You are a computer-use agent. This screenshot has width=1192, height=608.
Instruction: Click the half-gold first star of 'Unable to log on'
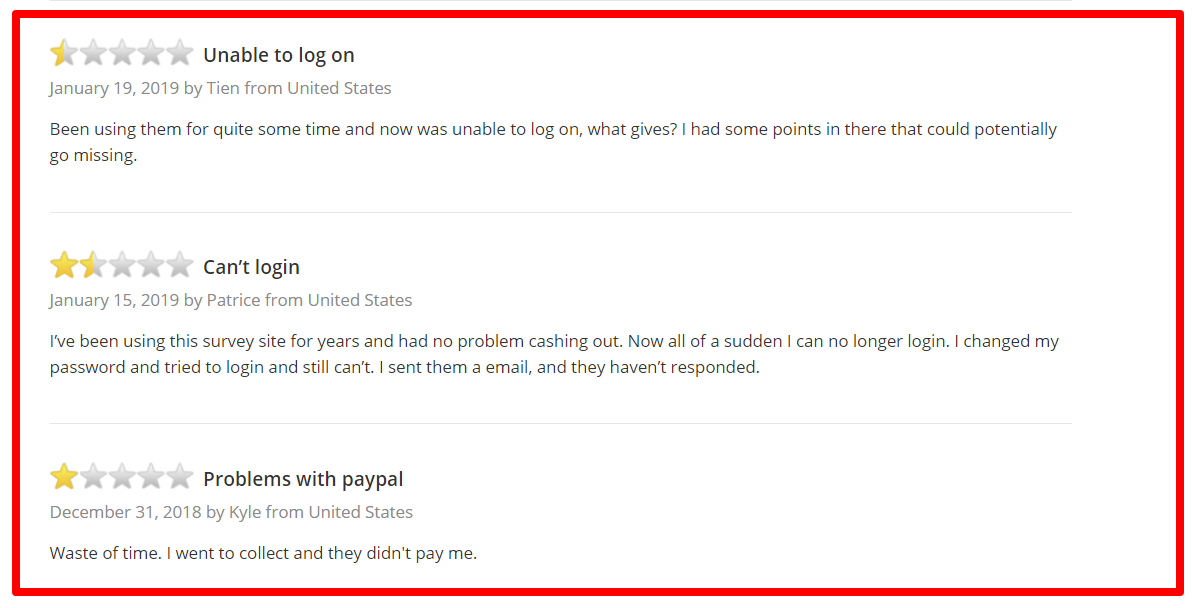tap(64, 53)
